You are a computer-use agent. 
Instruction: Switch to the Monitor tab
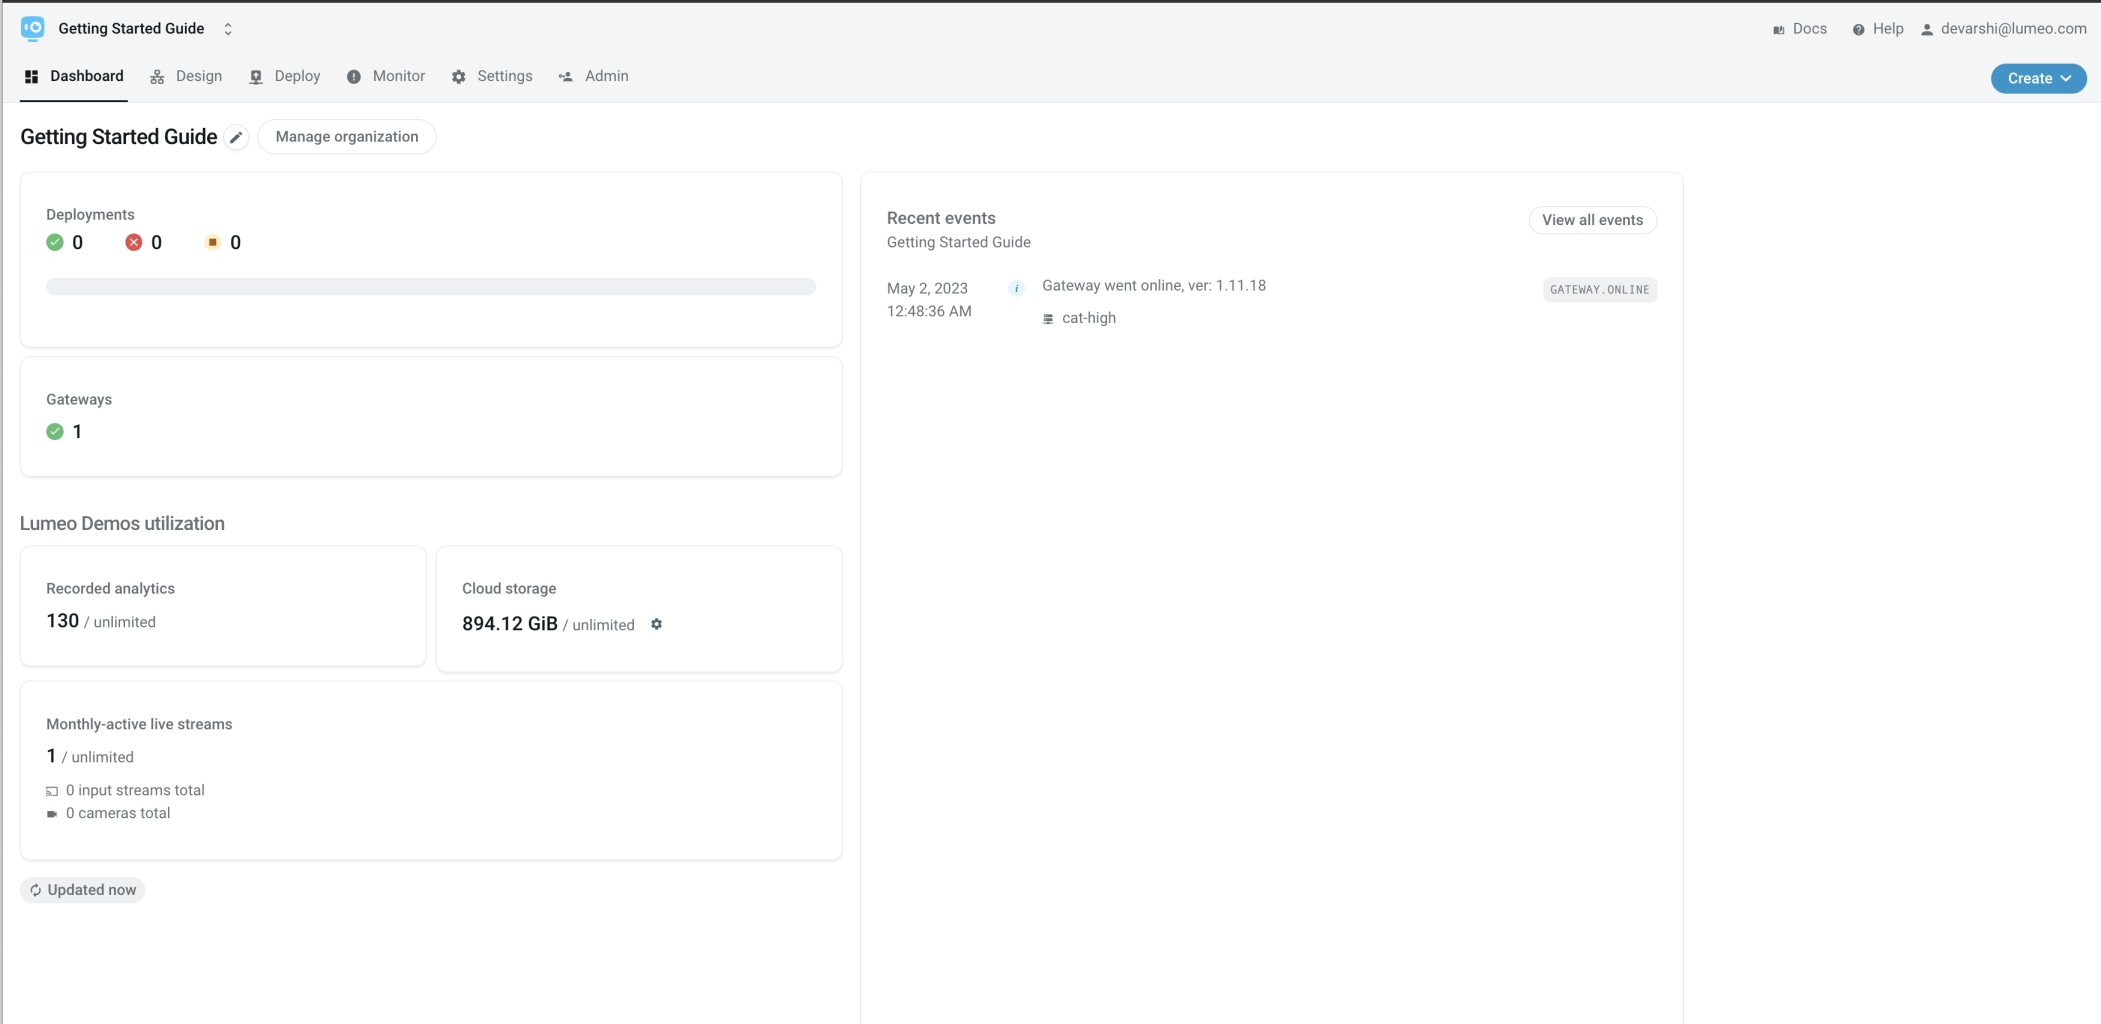point(386,76)
